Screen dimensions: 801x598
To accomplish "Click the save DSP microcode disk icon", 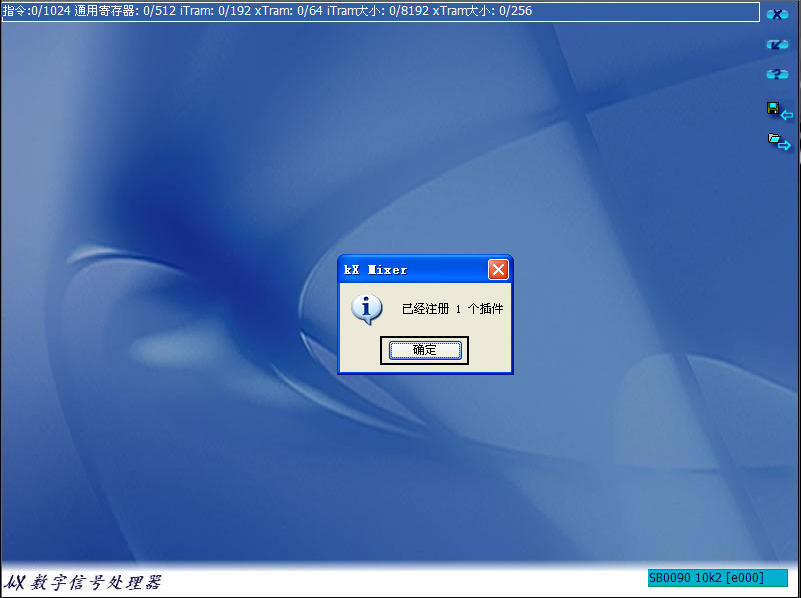I will click(x=772, y=106).
